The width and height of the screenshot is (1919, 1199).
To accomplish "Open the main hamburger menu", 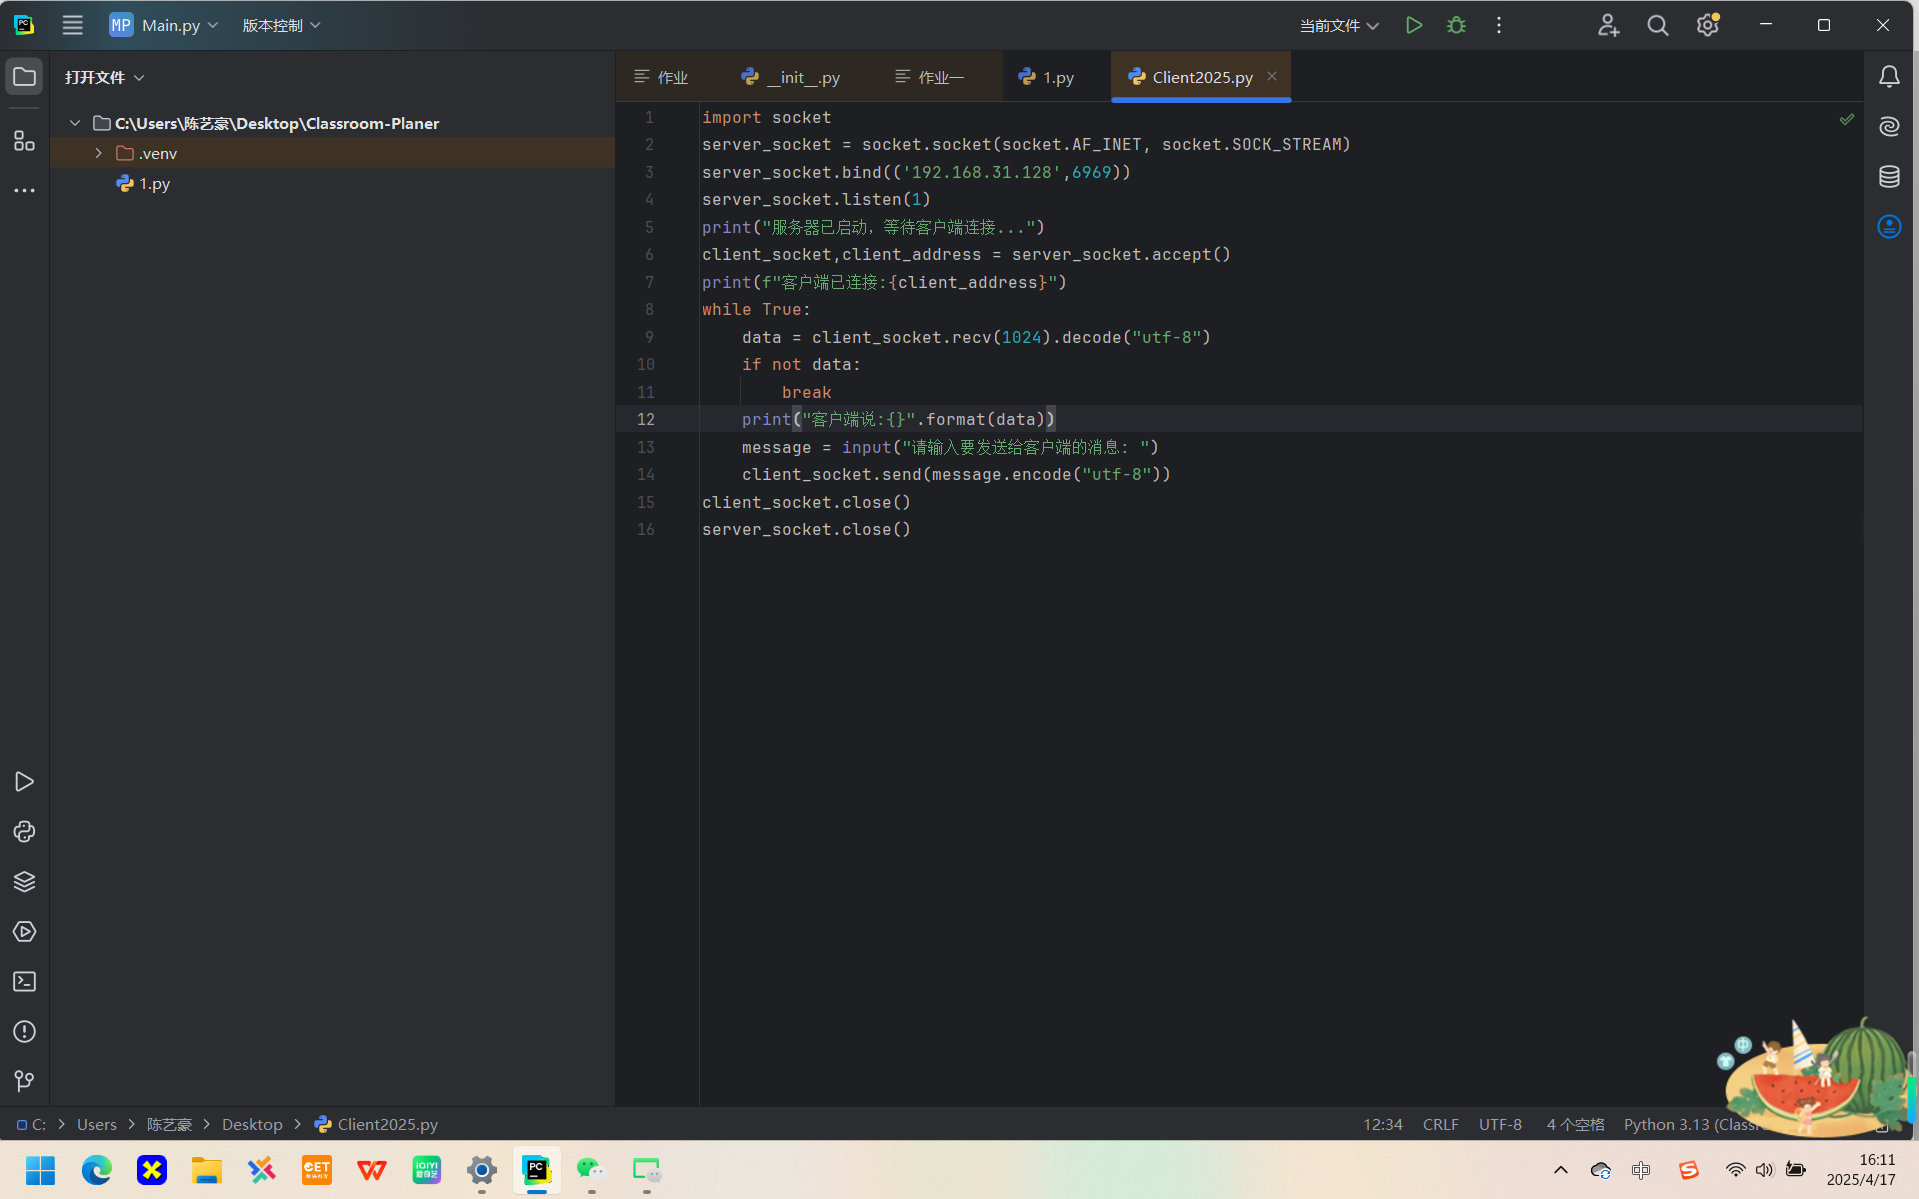I will [72, 25].
